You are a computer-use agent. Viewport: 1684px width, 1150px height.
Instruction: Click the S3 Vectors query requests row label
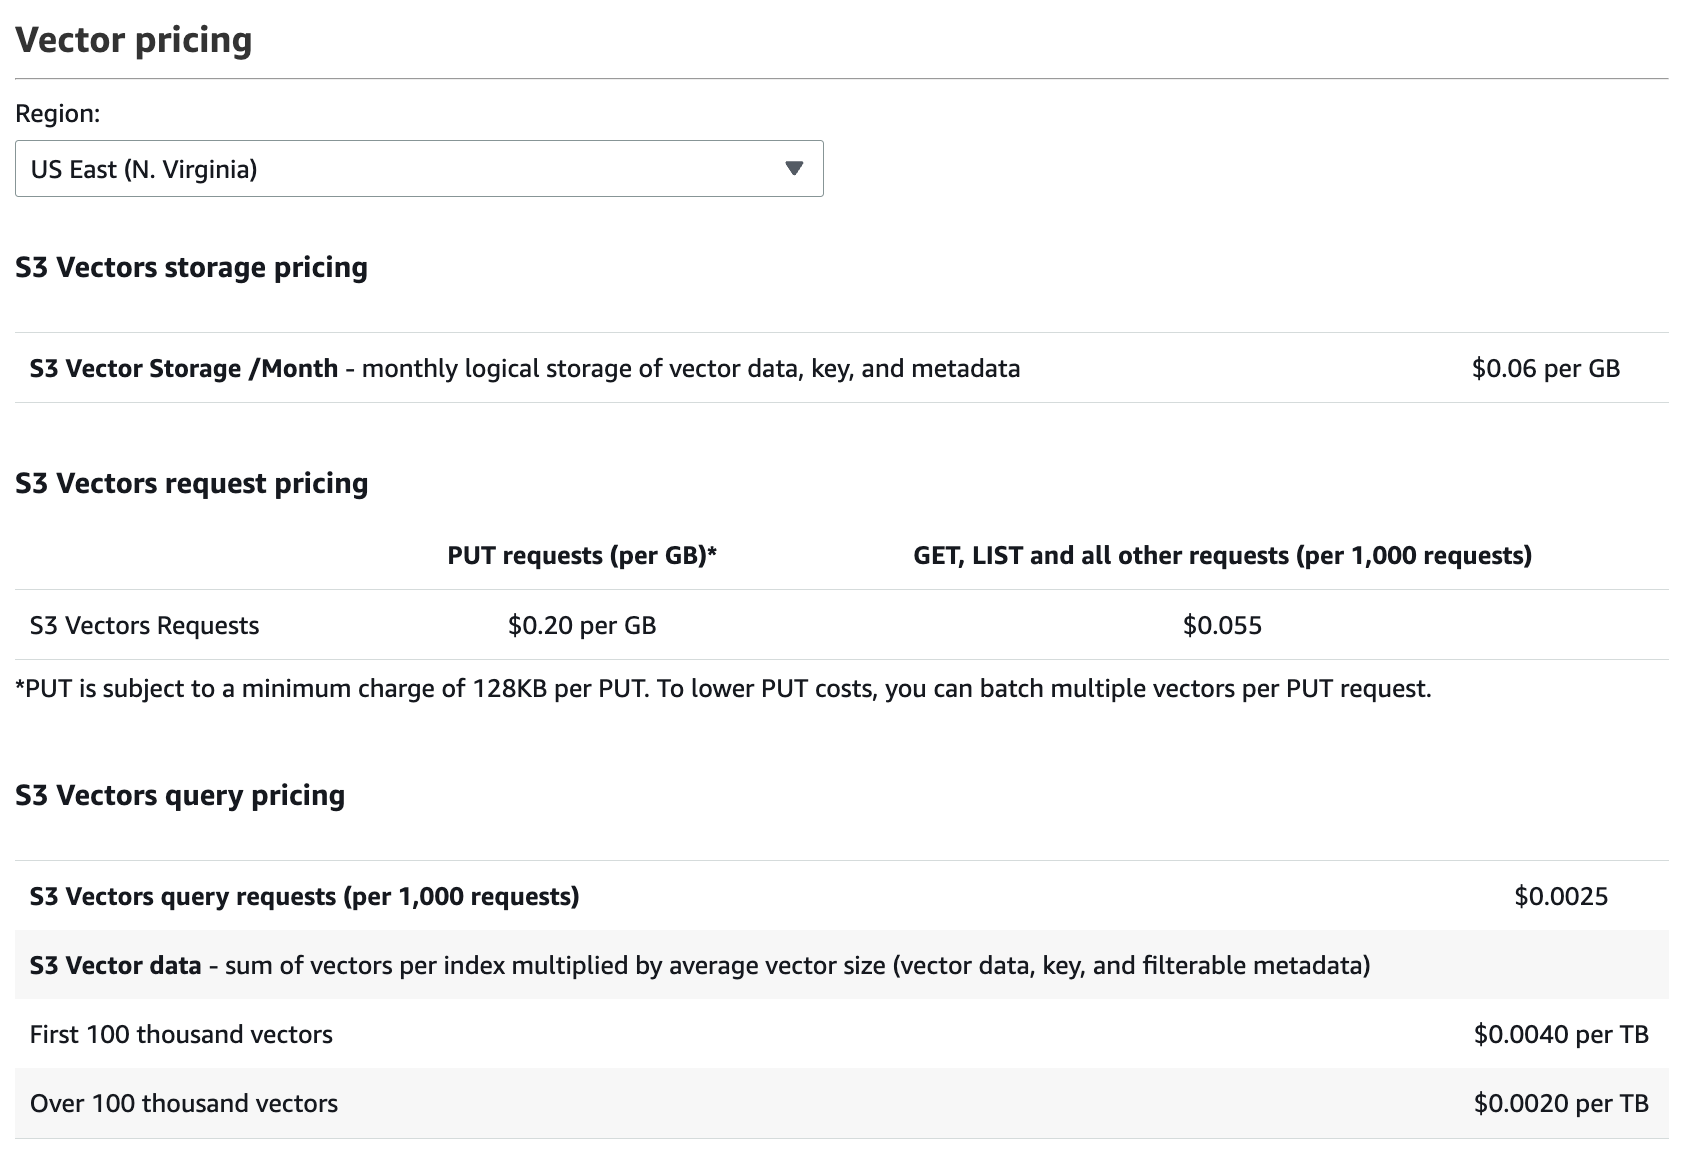pos(304,897)
